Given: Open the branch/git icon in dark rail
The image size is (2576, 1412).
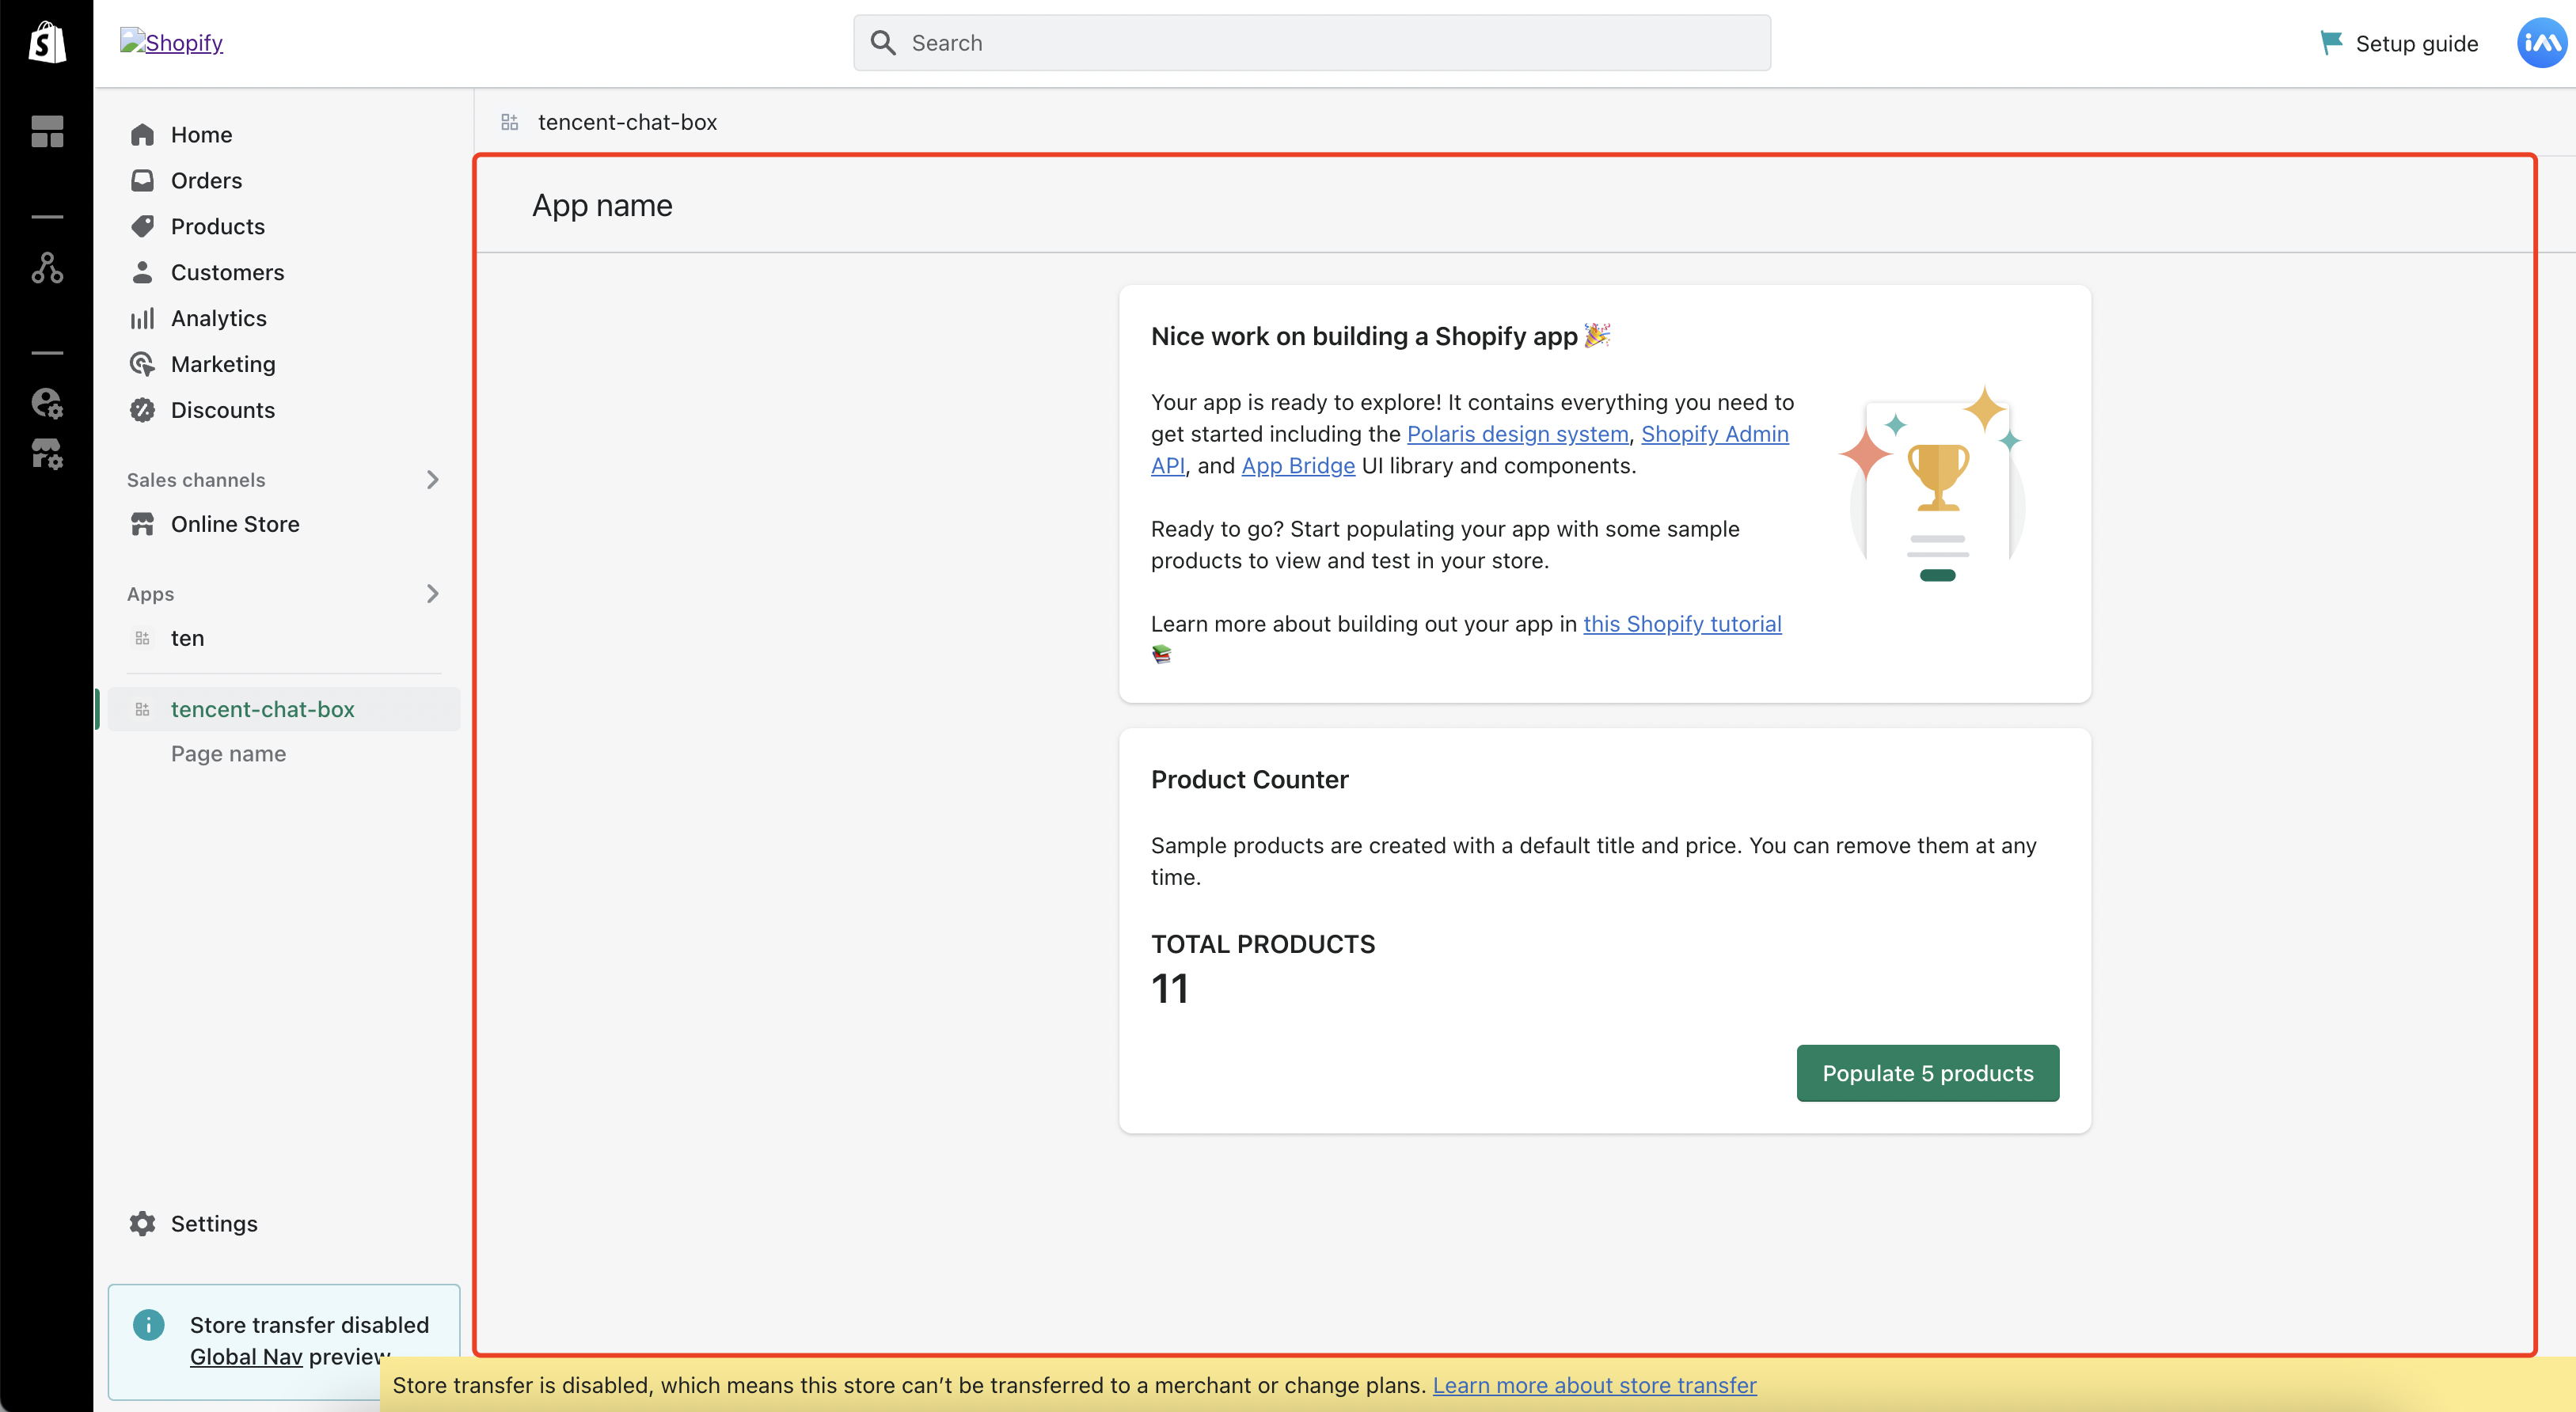Looking at the screenshot, I should (47, 268).
